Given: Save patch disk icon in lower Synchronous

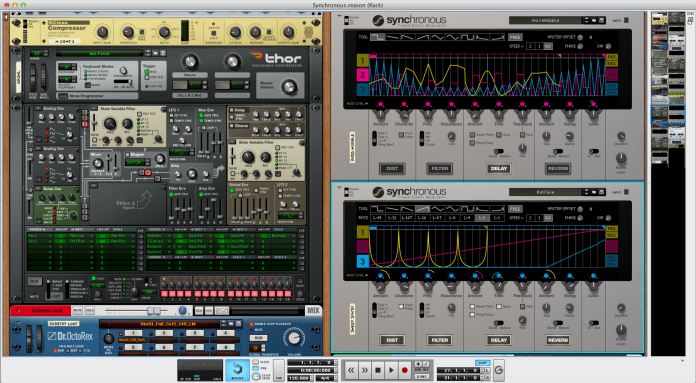Looking at the screenshot, I should (x=601, y=192).
